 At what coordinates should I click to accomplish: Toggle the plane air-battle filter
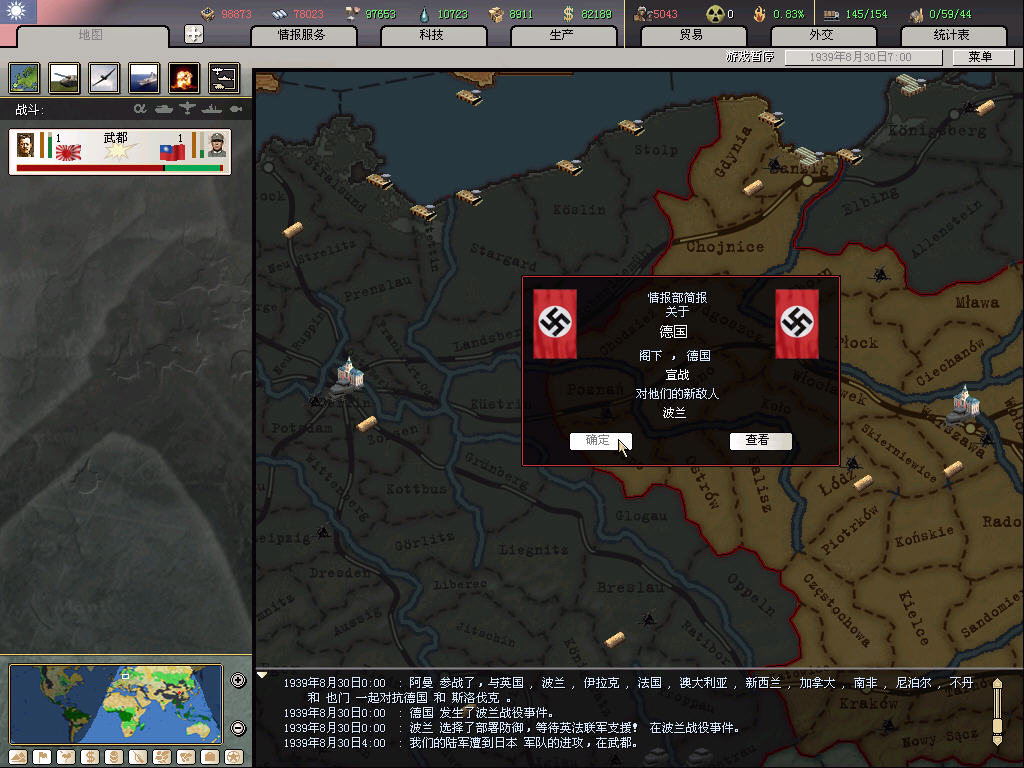187,108
